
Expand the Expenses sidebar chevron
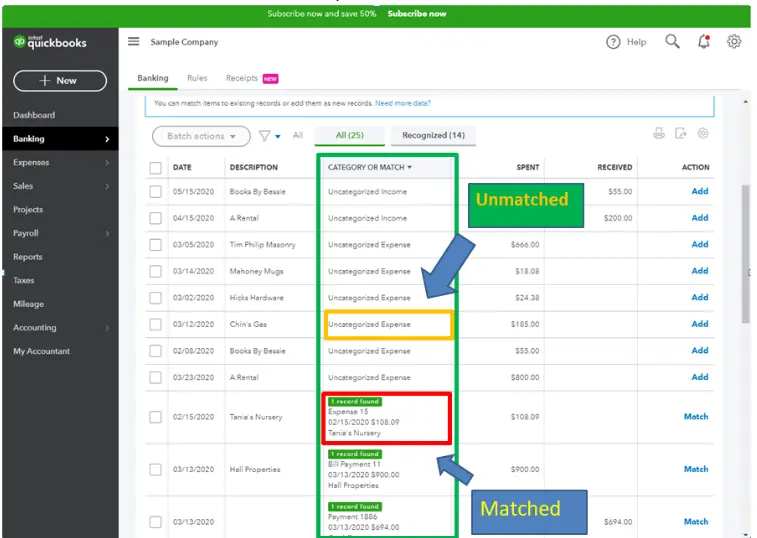click(107, 163)
